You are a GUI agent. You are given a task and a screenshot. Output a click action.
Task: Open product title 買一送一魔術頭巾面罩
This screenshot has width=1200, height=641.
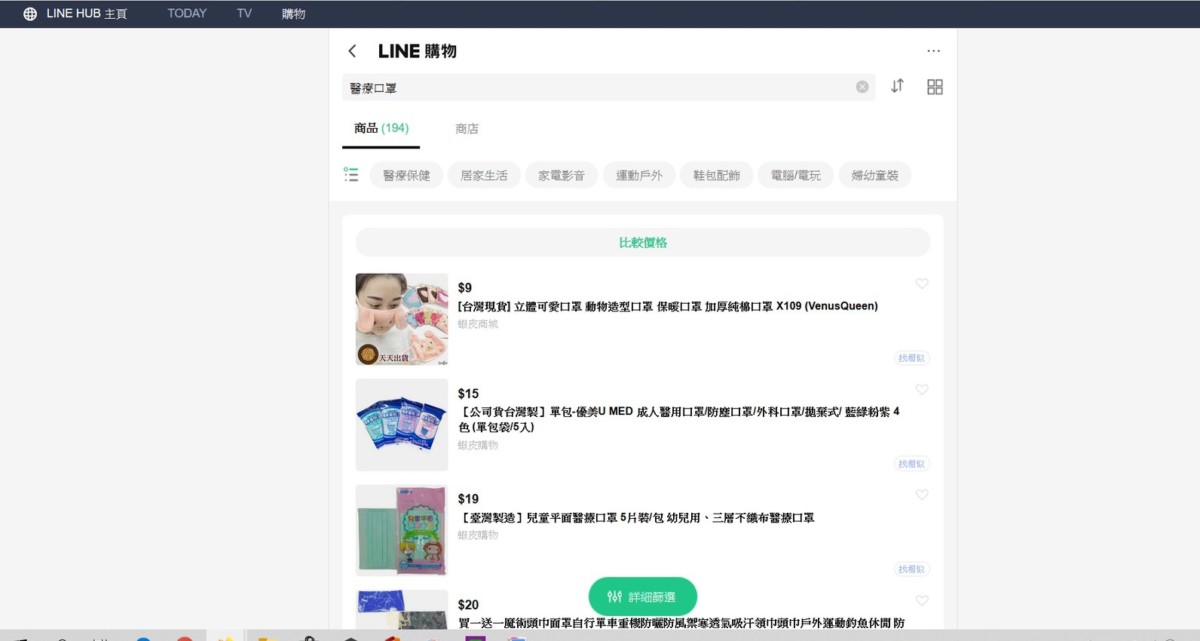[682, 623]
